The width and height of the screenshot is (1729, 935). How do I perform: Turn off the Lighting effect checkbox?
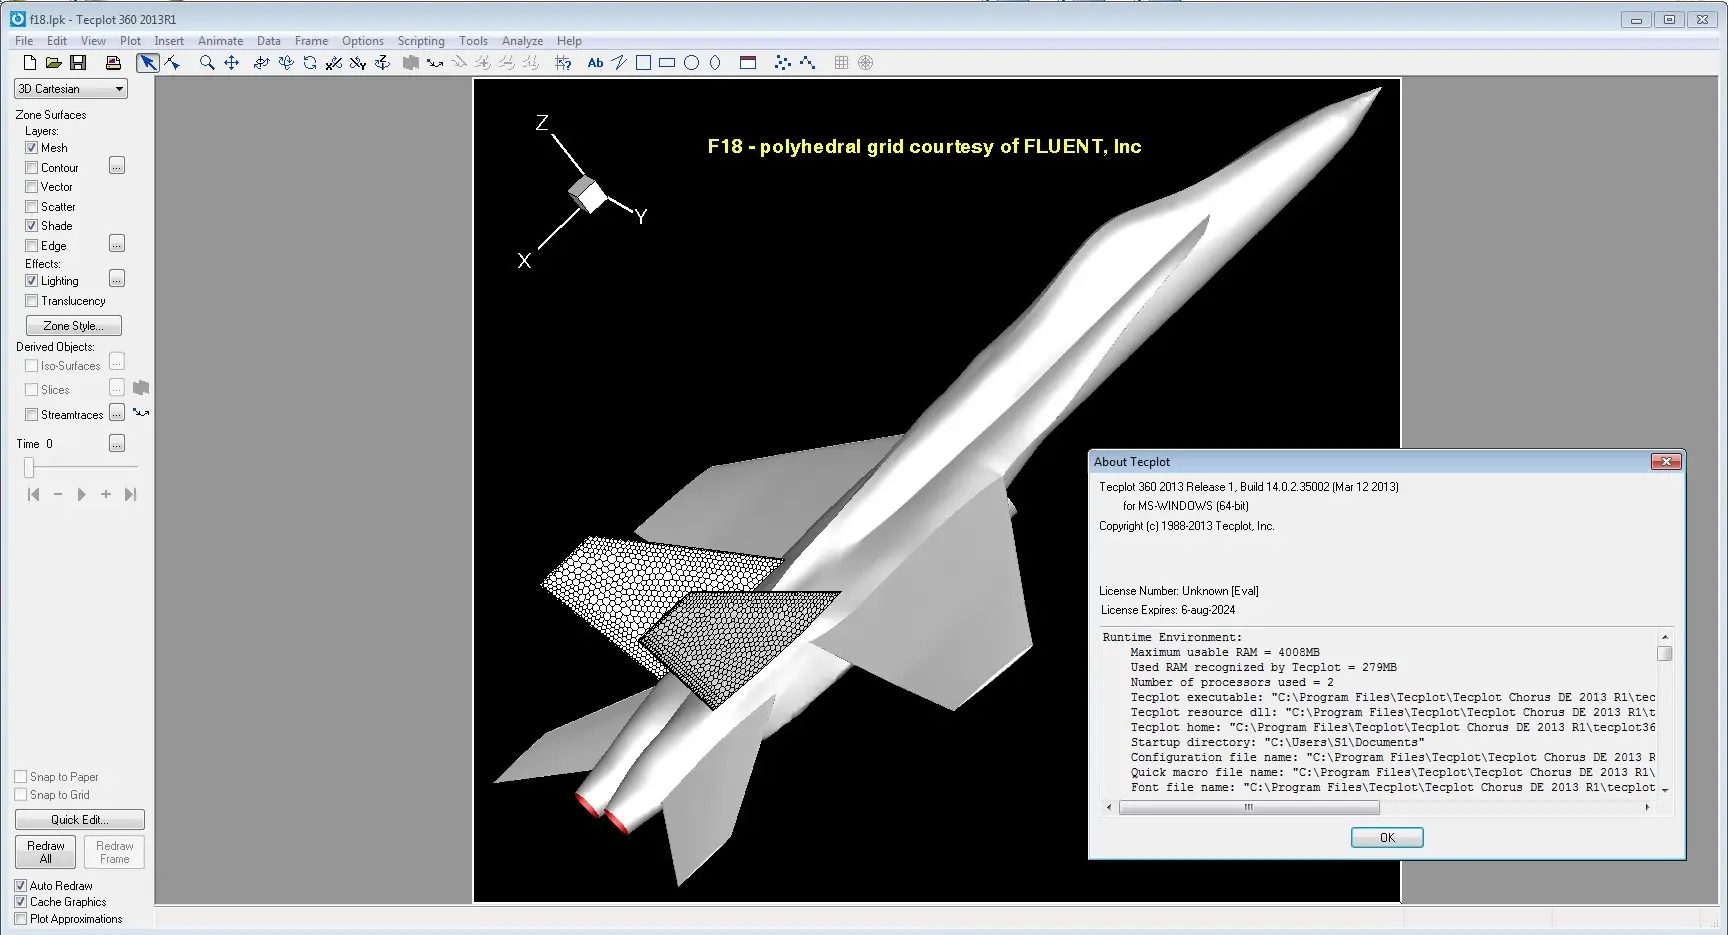pos(31,280)
